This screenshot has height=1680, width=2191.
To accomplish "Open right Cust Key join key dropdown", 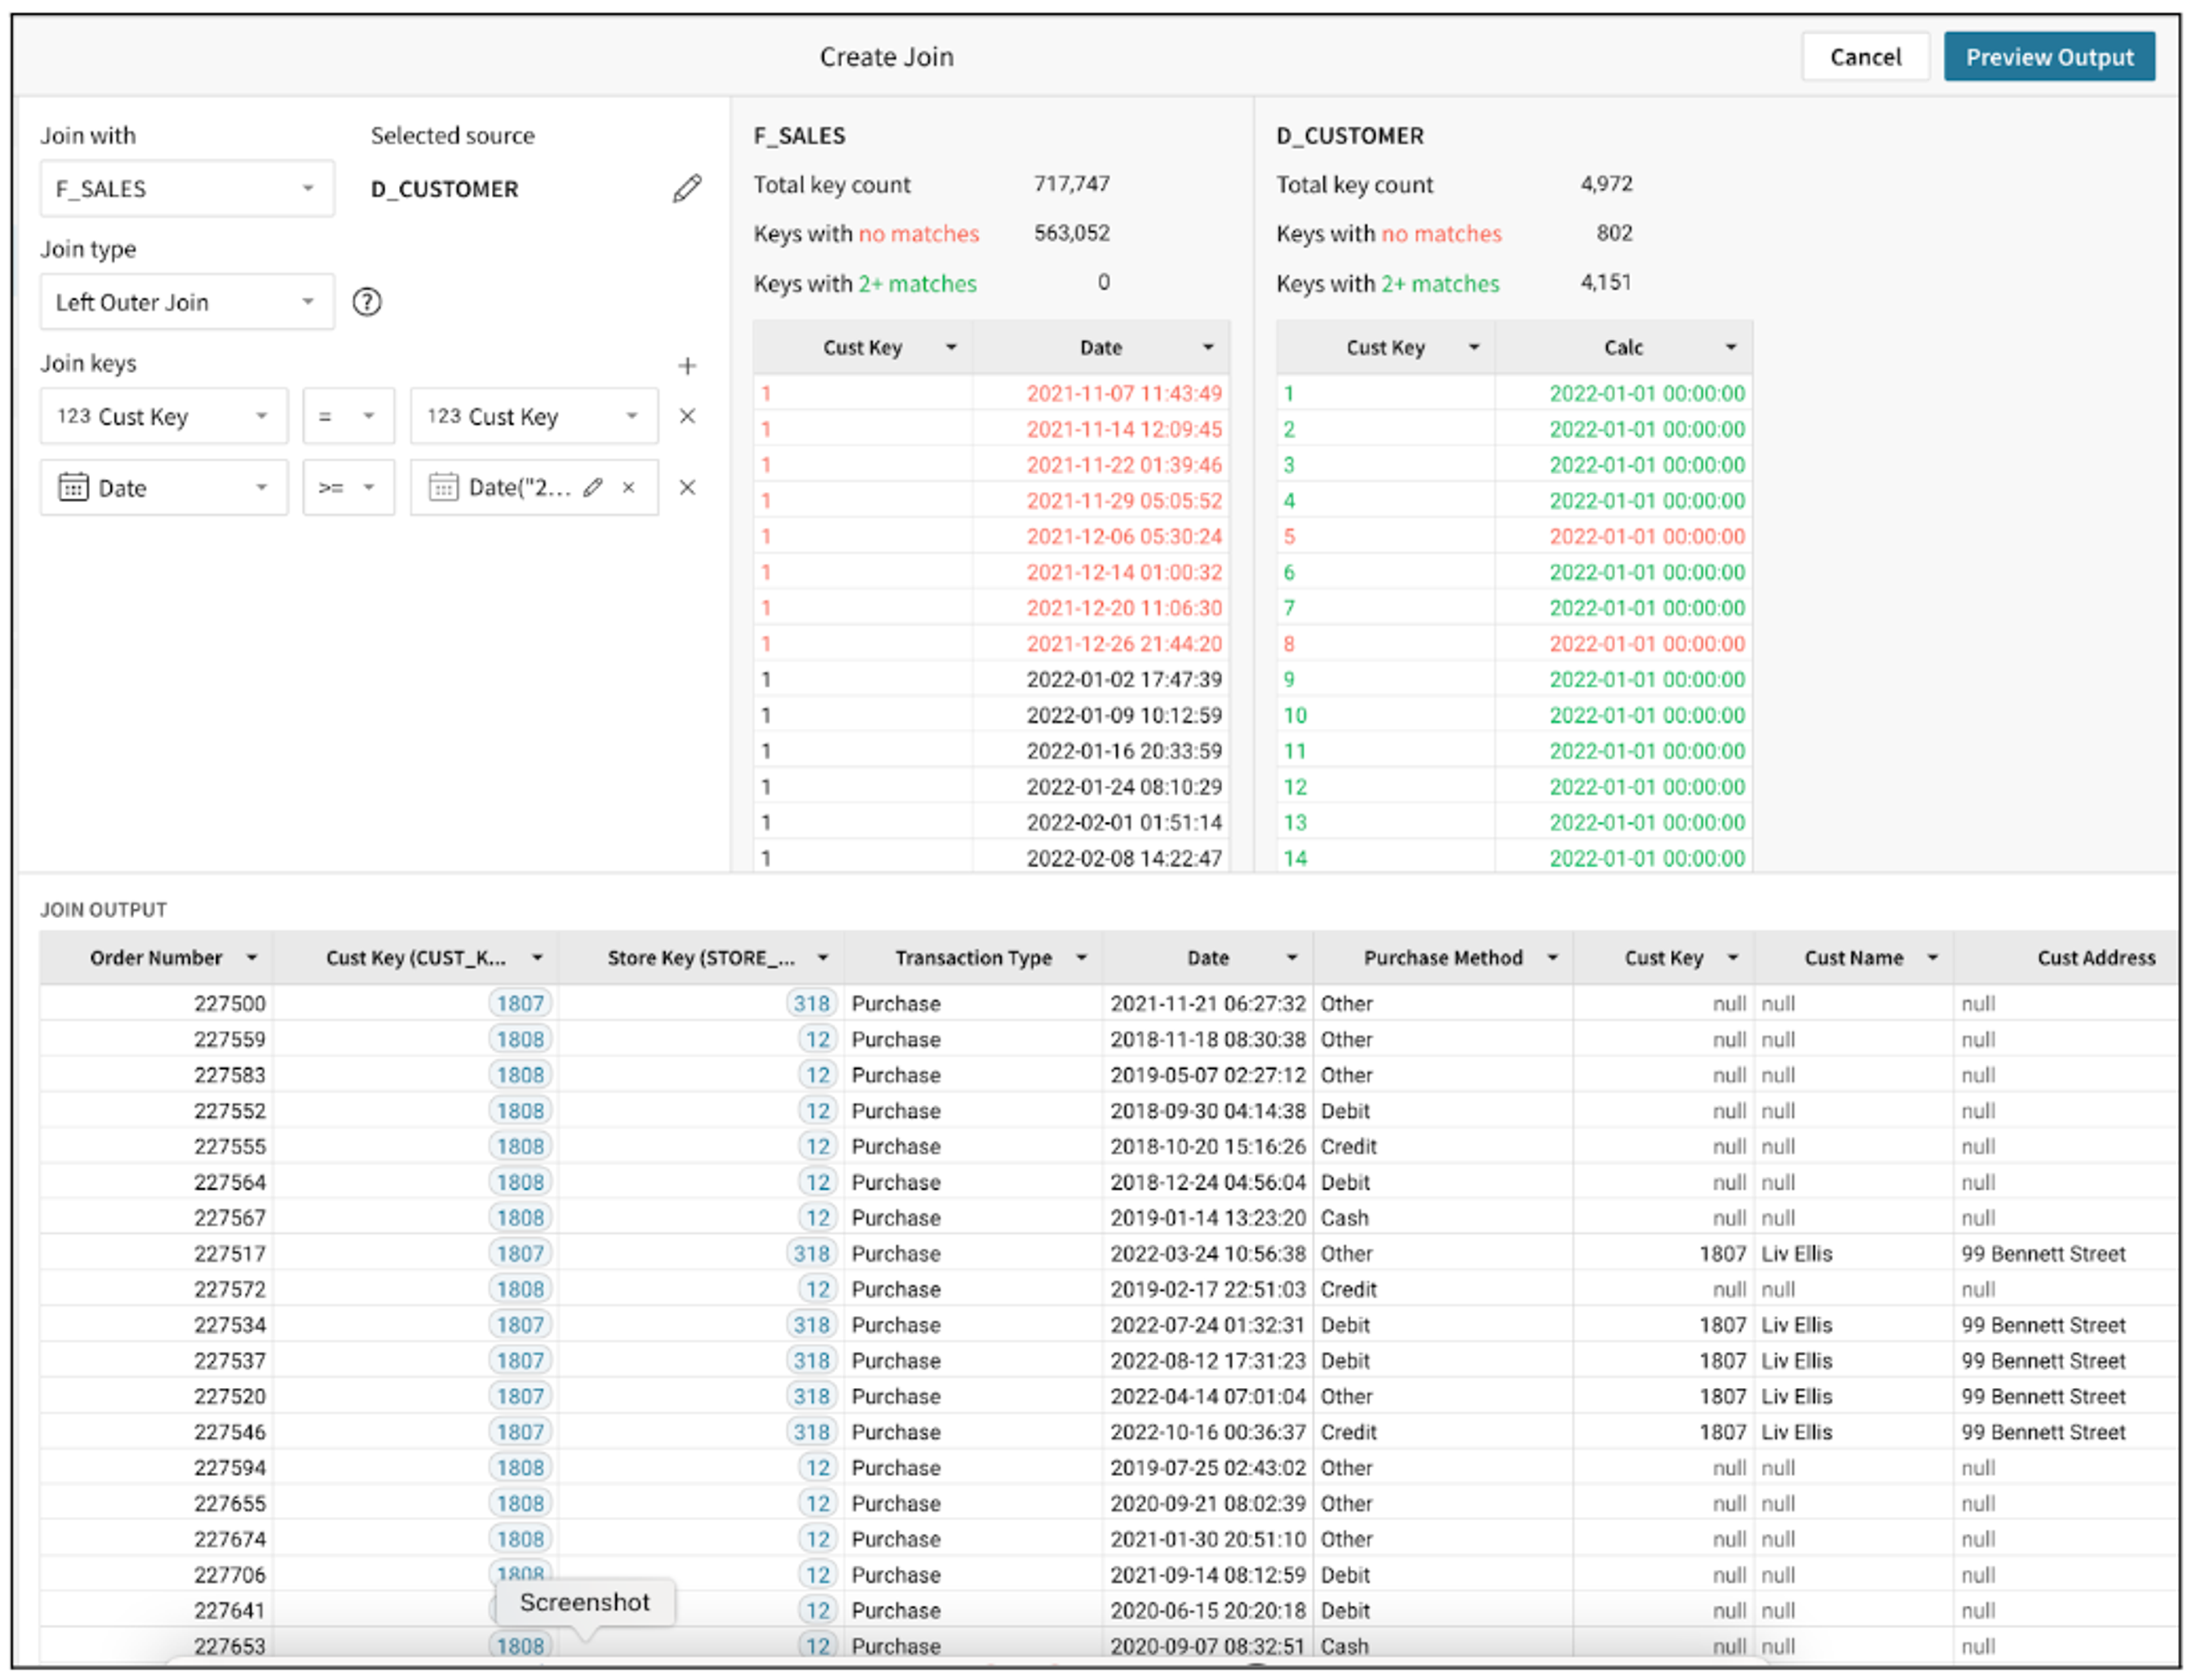I will pyautogui.click(x=534, y=416).
